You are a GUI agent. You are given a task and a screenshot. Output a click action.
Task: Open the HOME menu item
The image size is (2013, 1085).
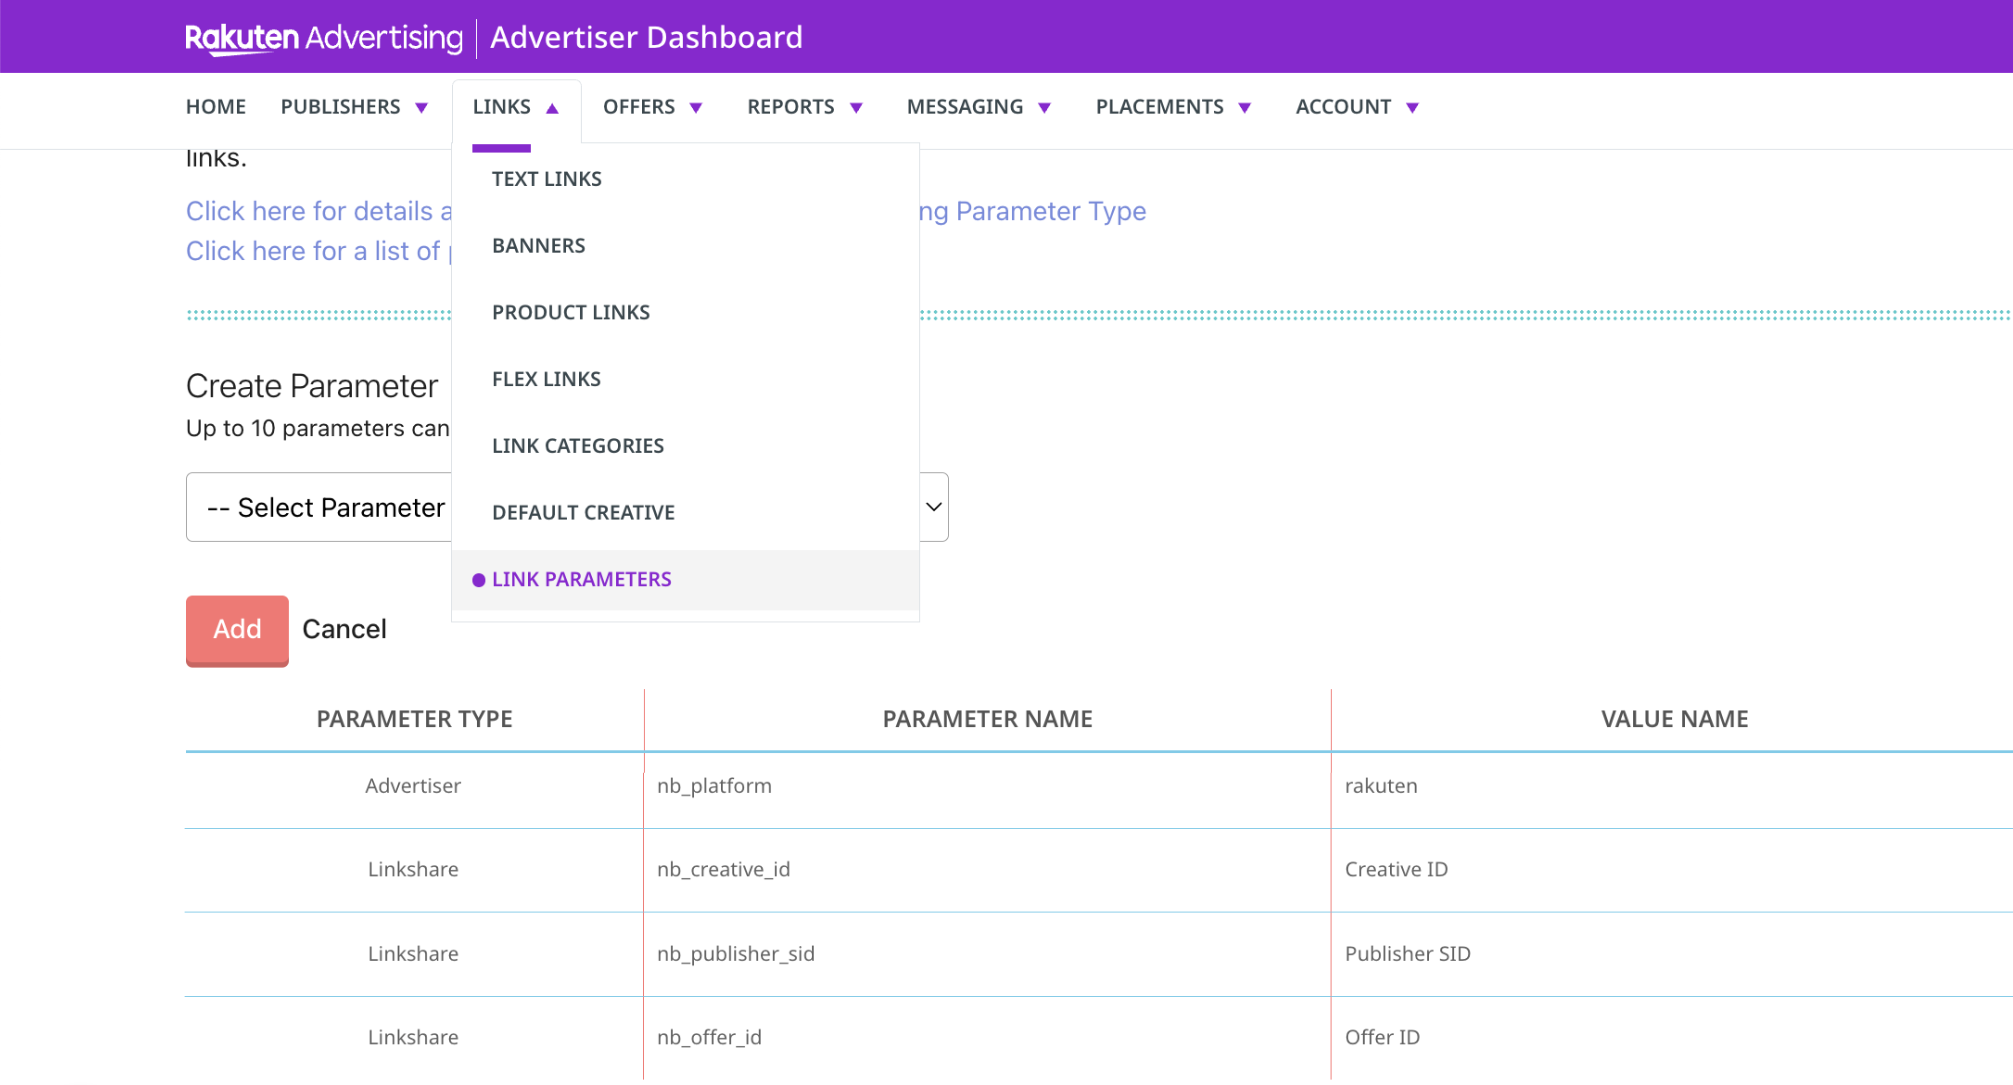216,107
